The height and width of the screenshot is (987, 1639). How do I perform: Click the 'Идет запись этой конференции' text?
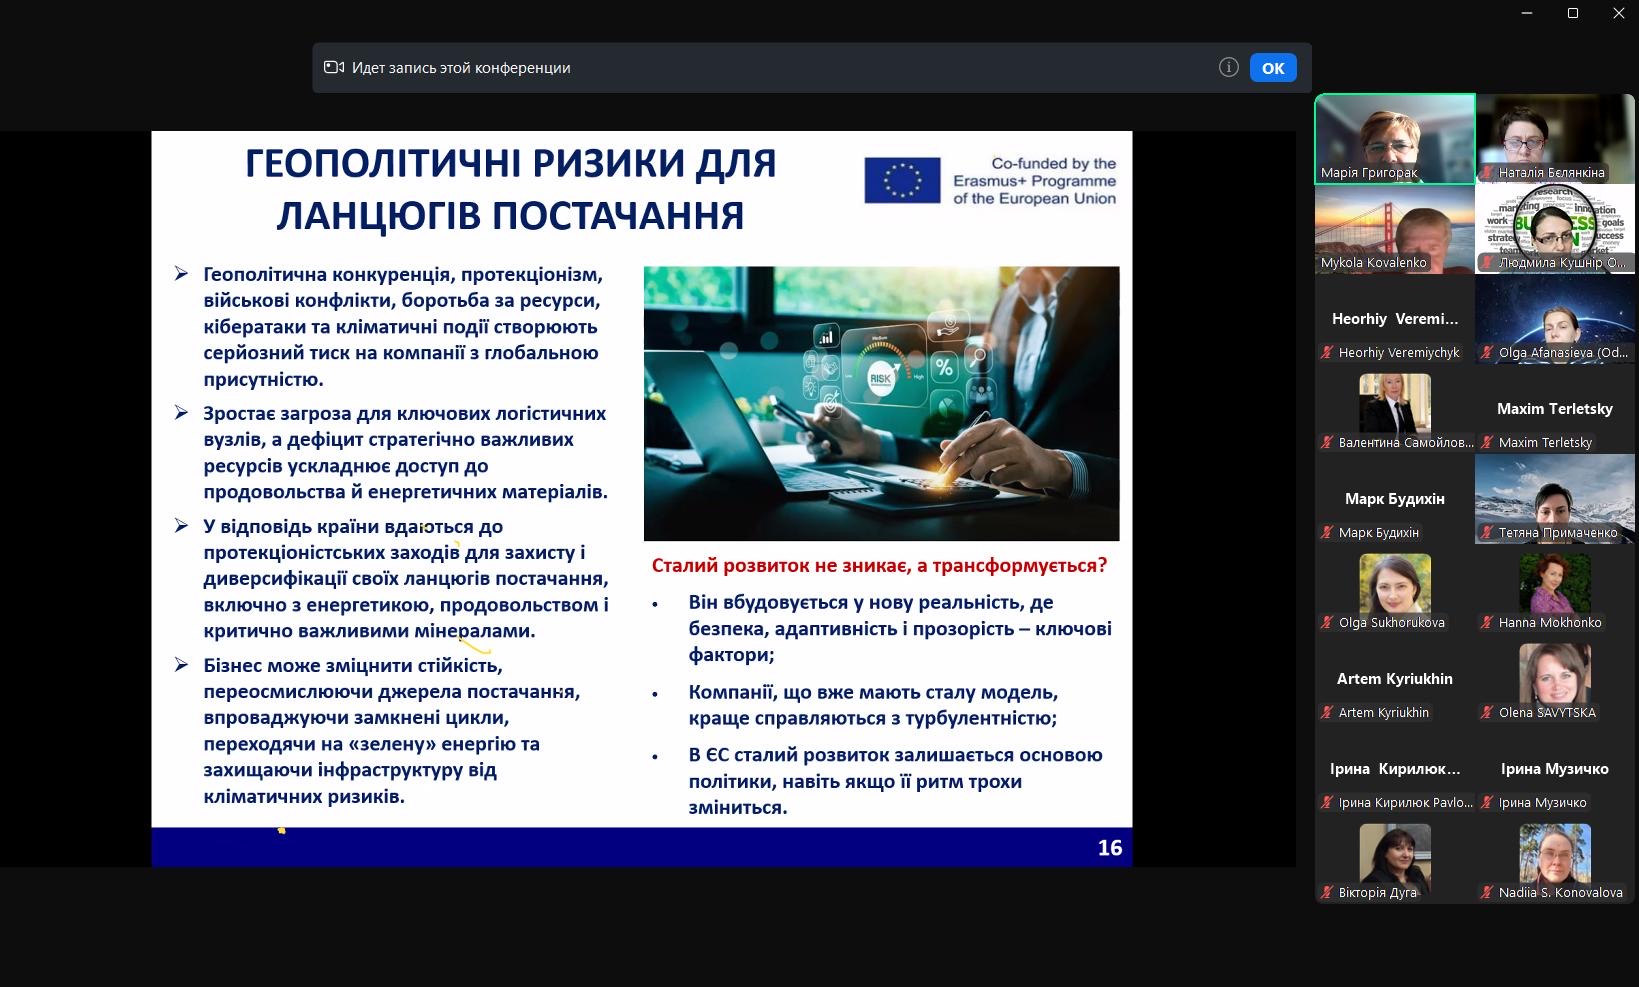(x=461, y=68)
